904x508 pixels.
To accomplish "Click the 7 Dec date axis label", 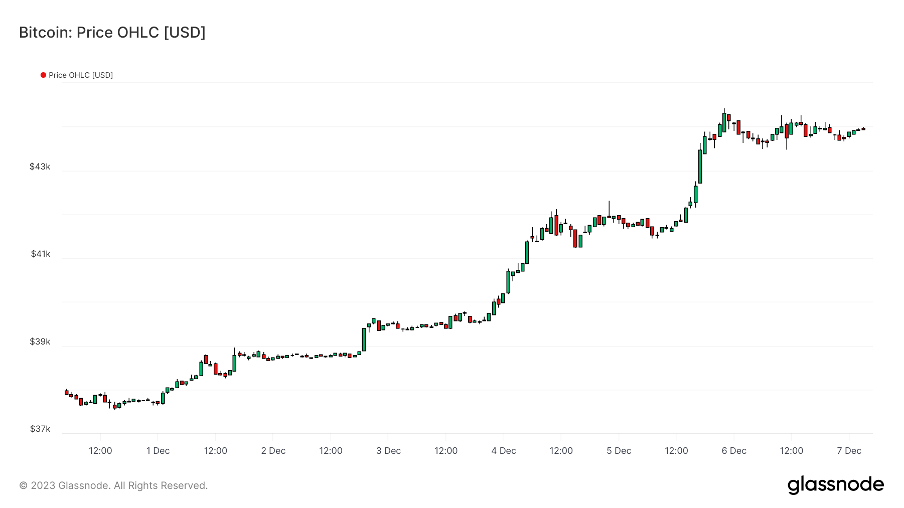I will [x=848, y=451].
